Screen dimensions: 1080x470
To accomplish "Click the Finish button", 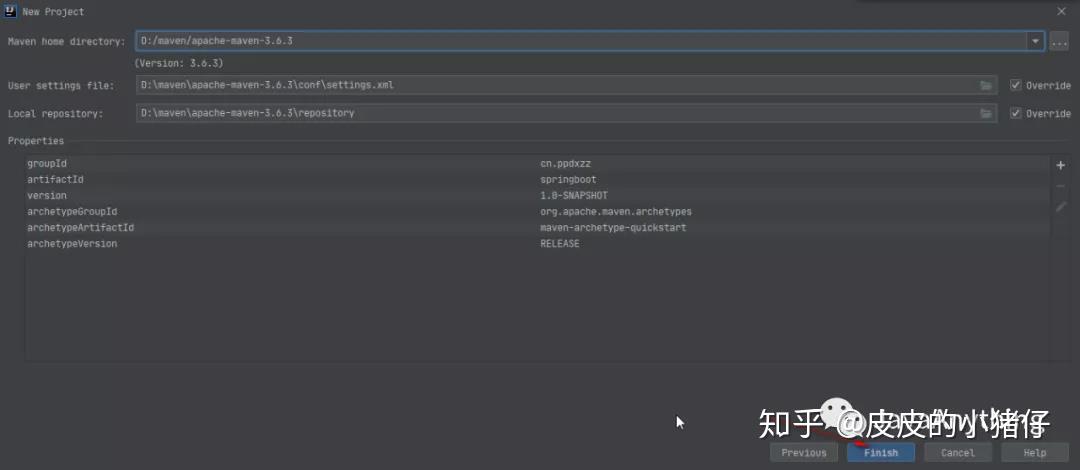I will (880, 453).
